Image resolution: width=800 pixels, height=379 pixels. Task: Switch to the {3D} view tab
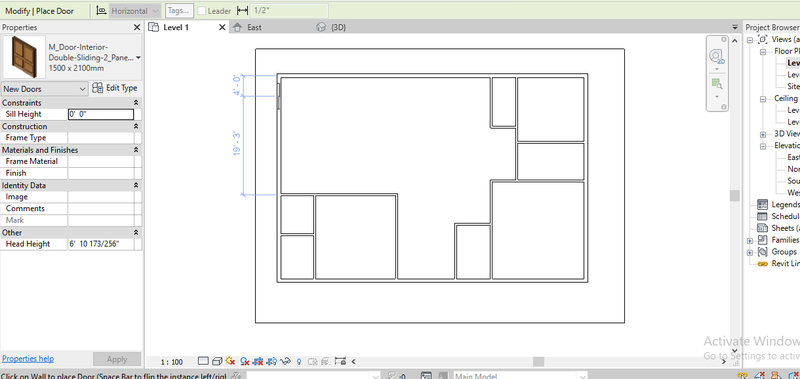tap(338, 28)
